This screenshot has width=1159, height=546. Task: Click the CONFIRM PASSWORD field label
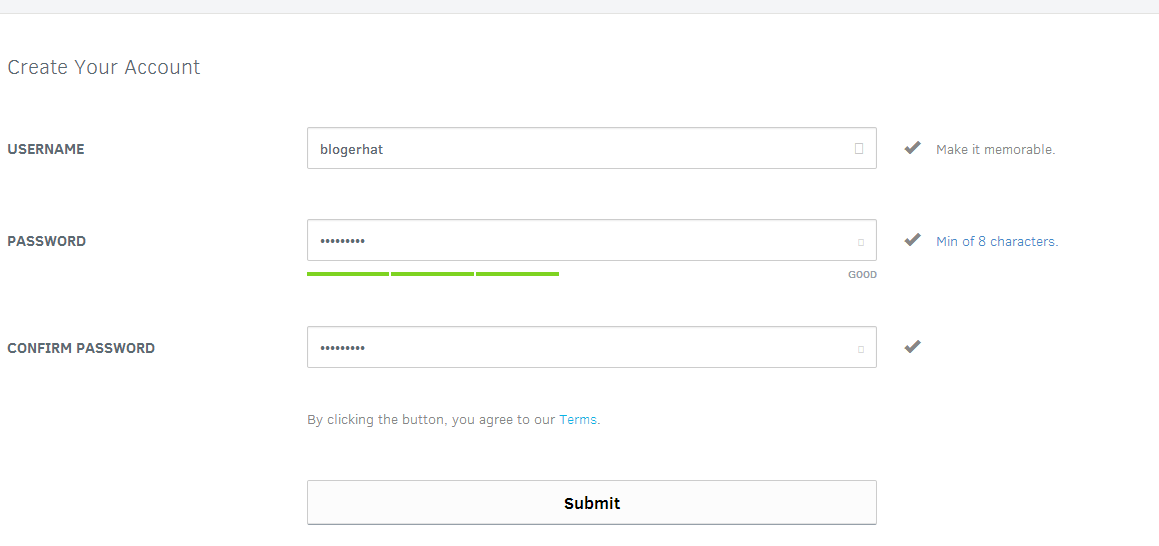pyautogui.click(x=81, y=348)
